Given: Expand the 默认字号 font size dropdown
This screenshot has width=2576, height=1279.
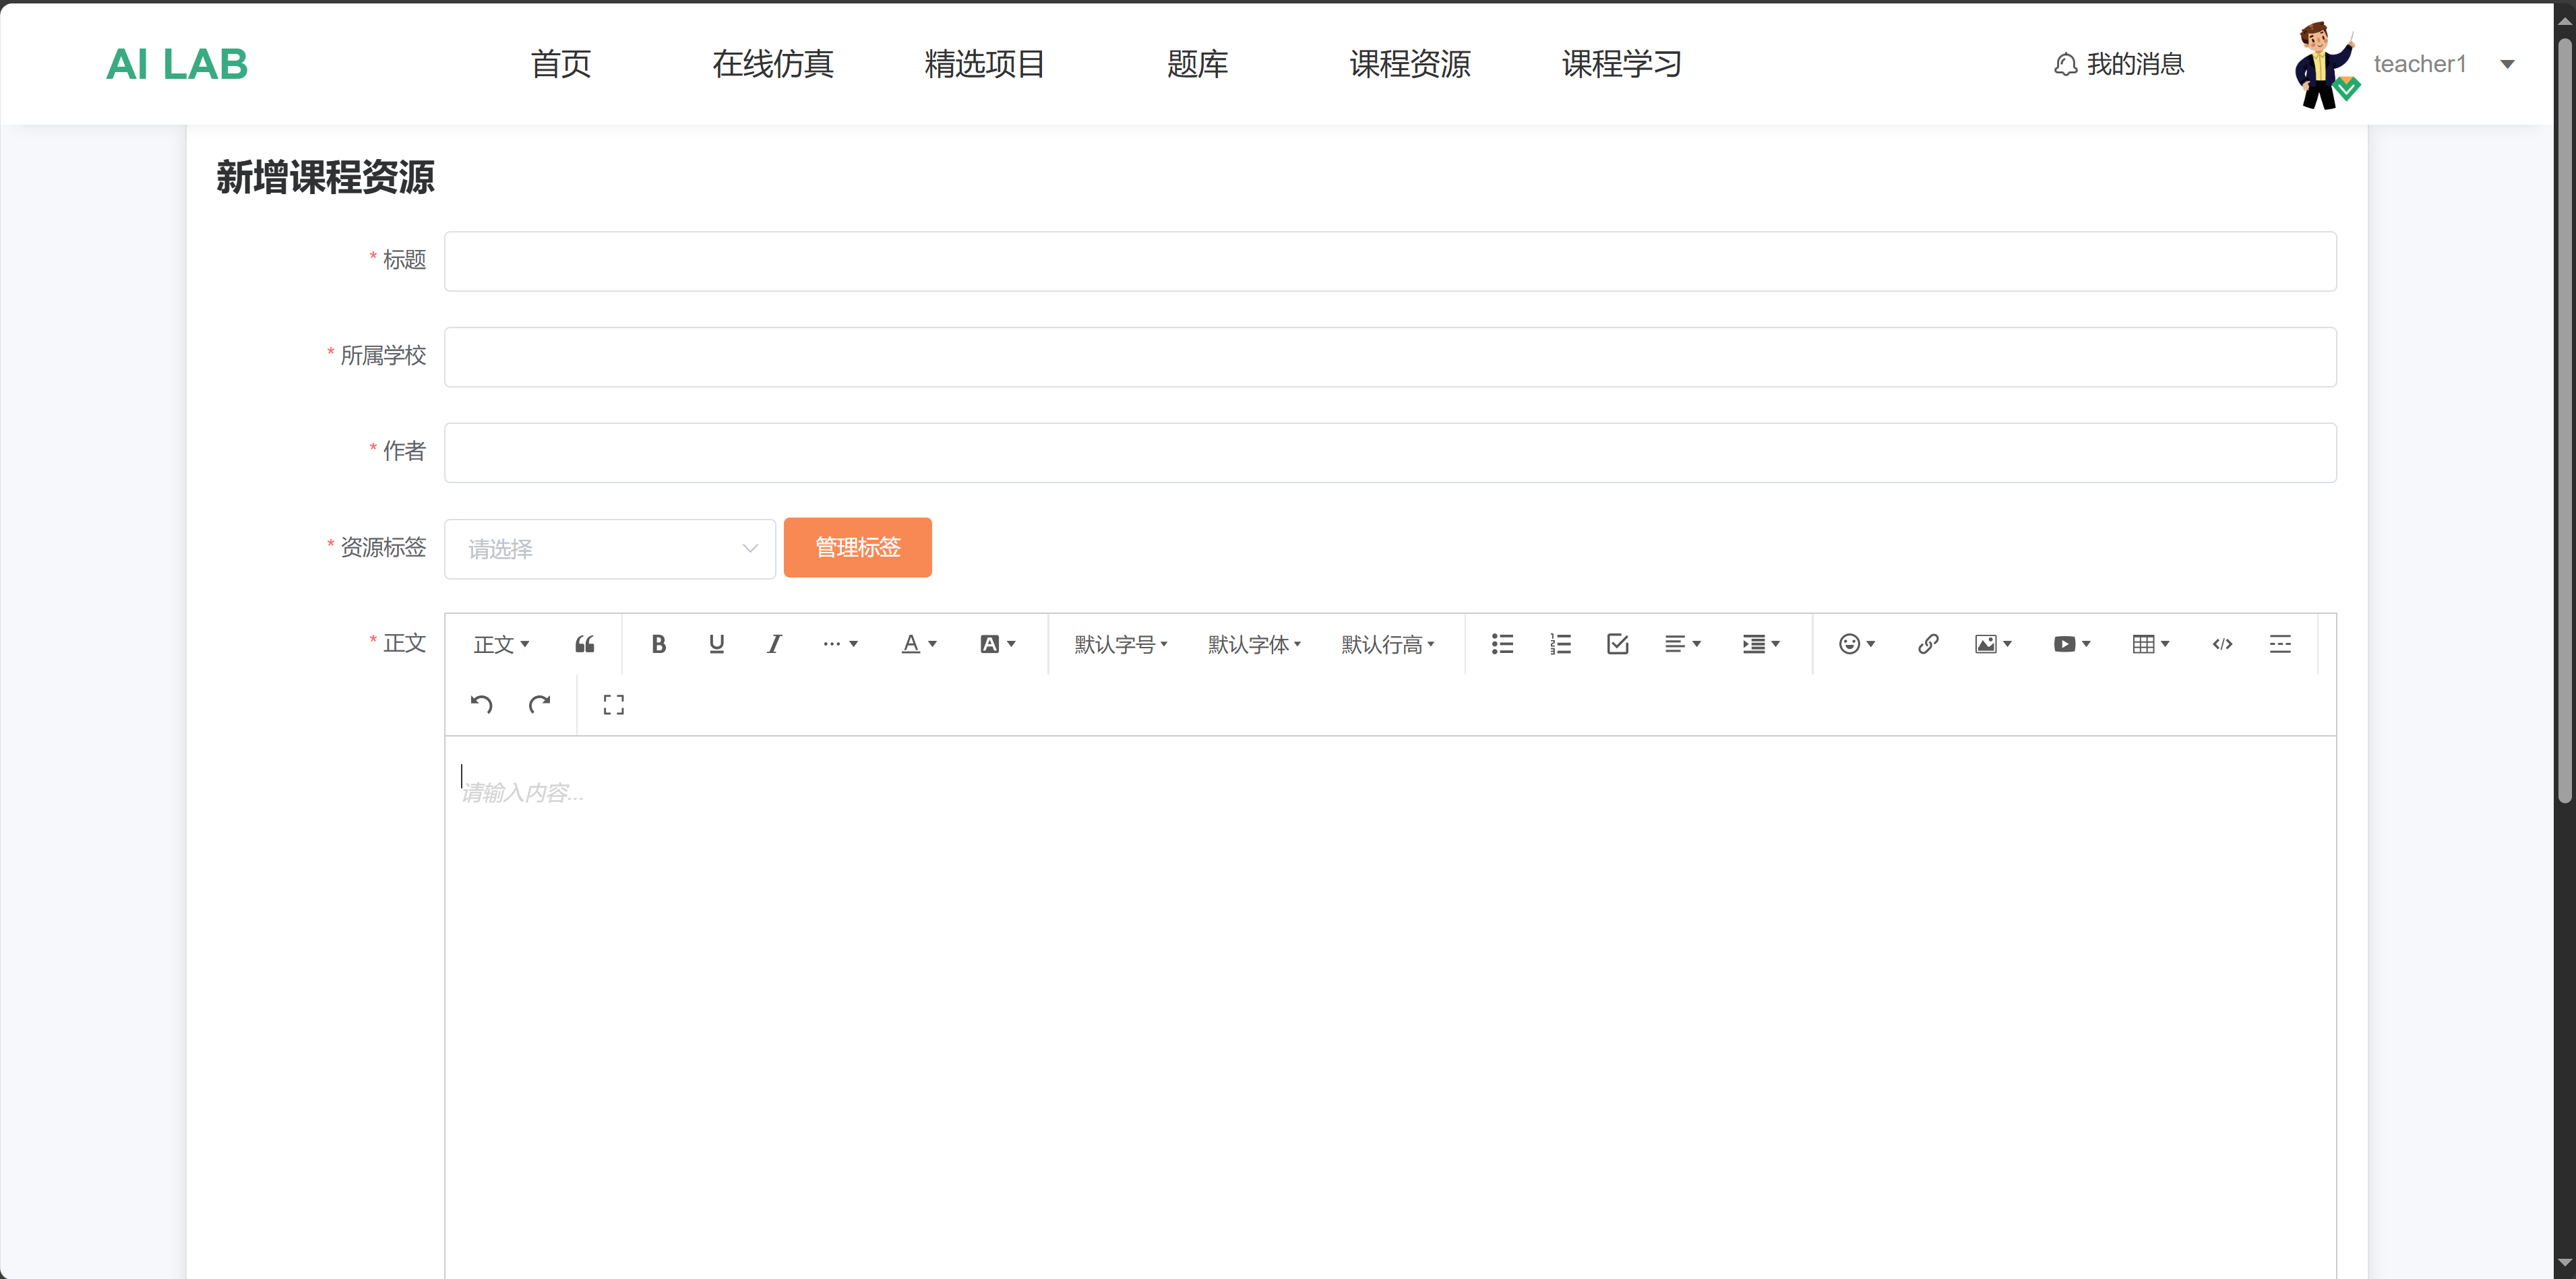Looking at the screenshot, I should coord(1121,645).
